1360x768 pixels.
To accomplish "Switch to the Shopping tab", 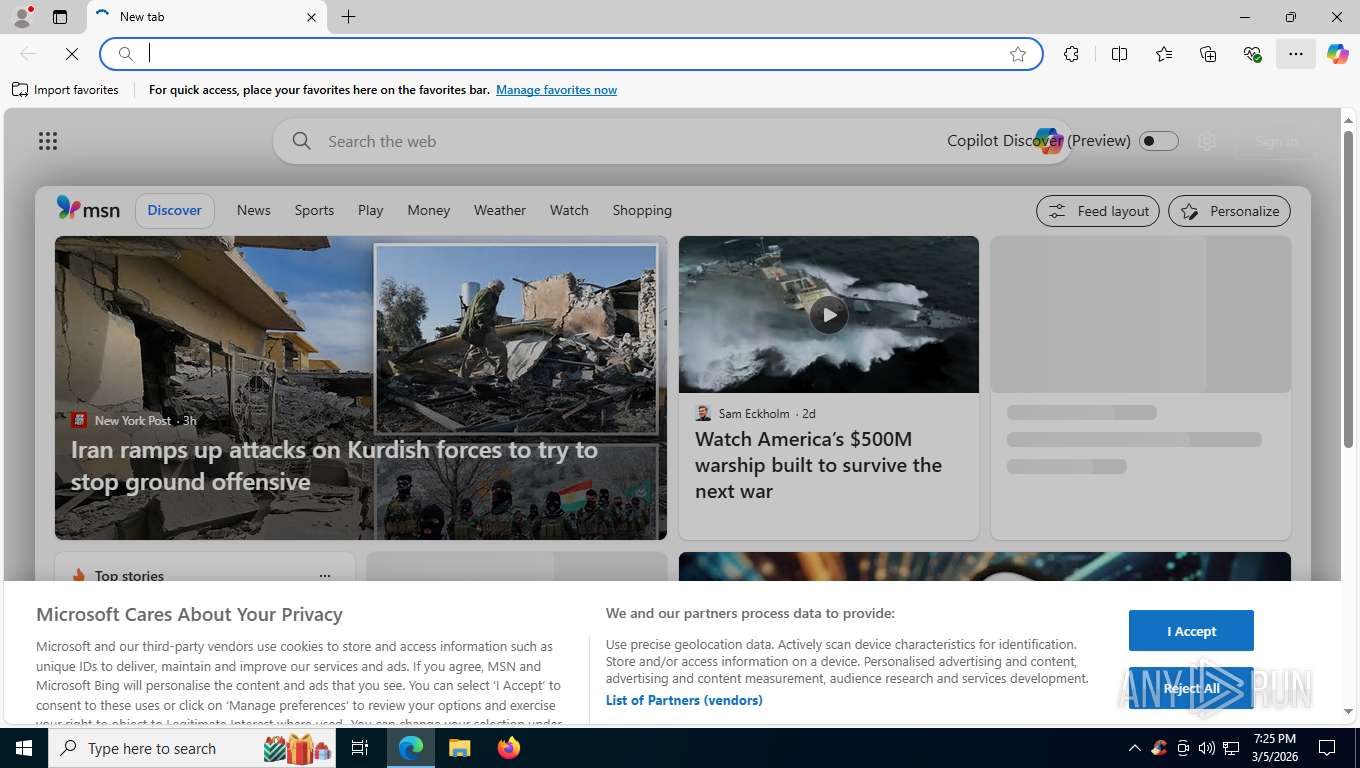I will 642,210.
